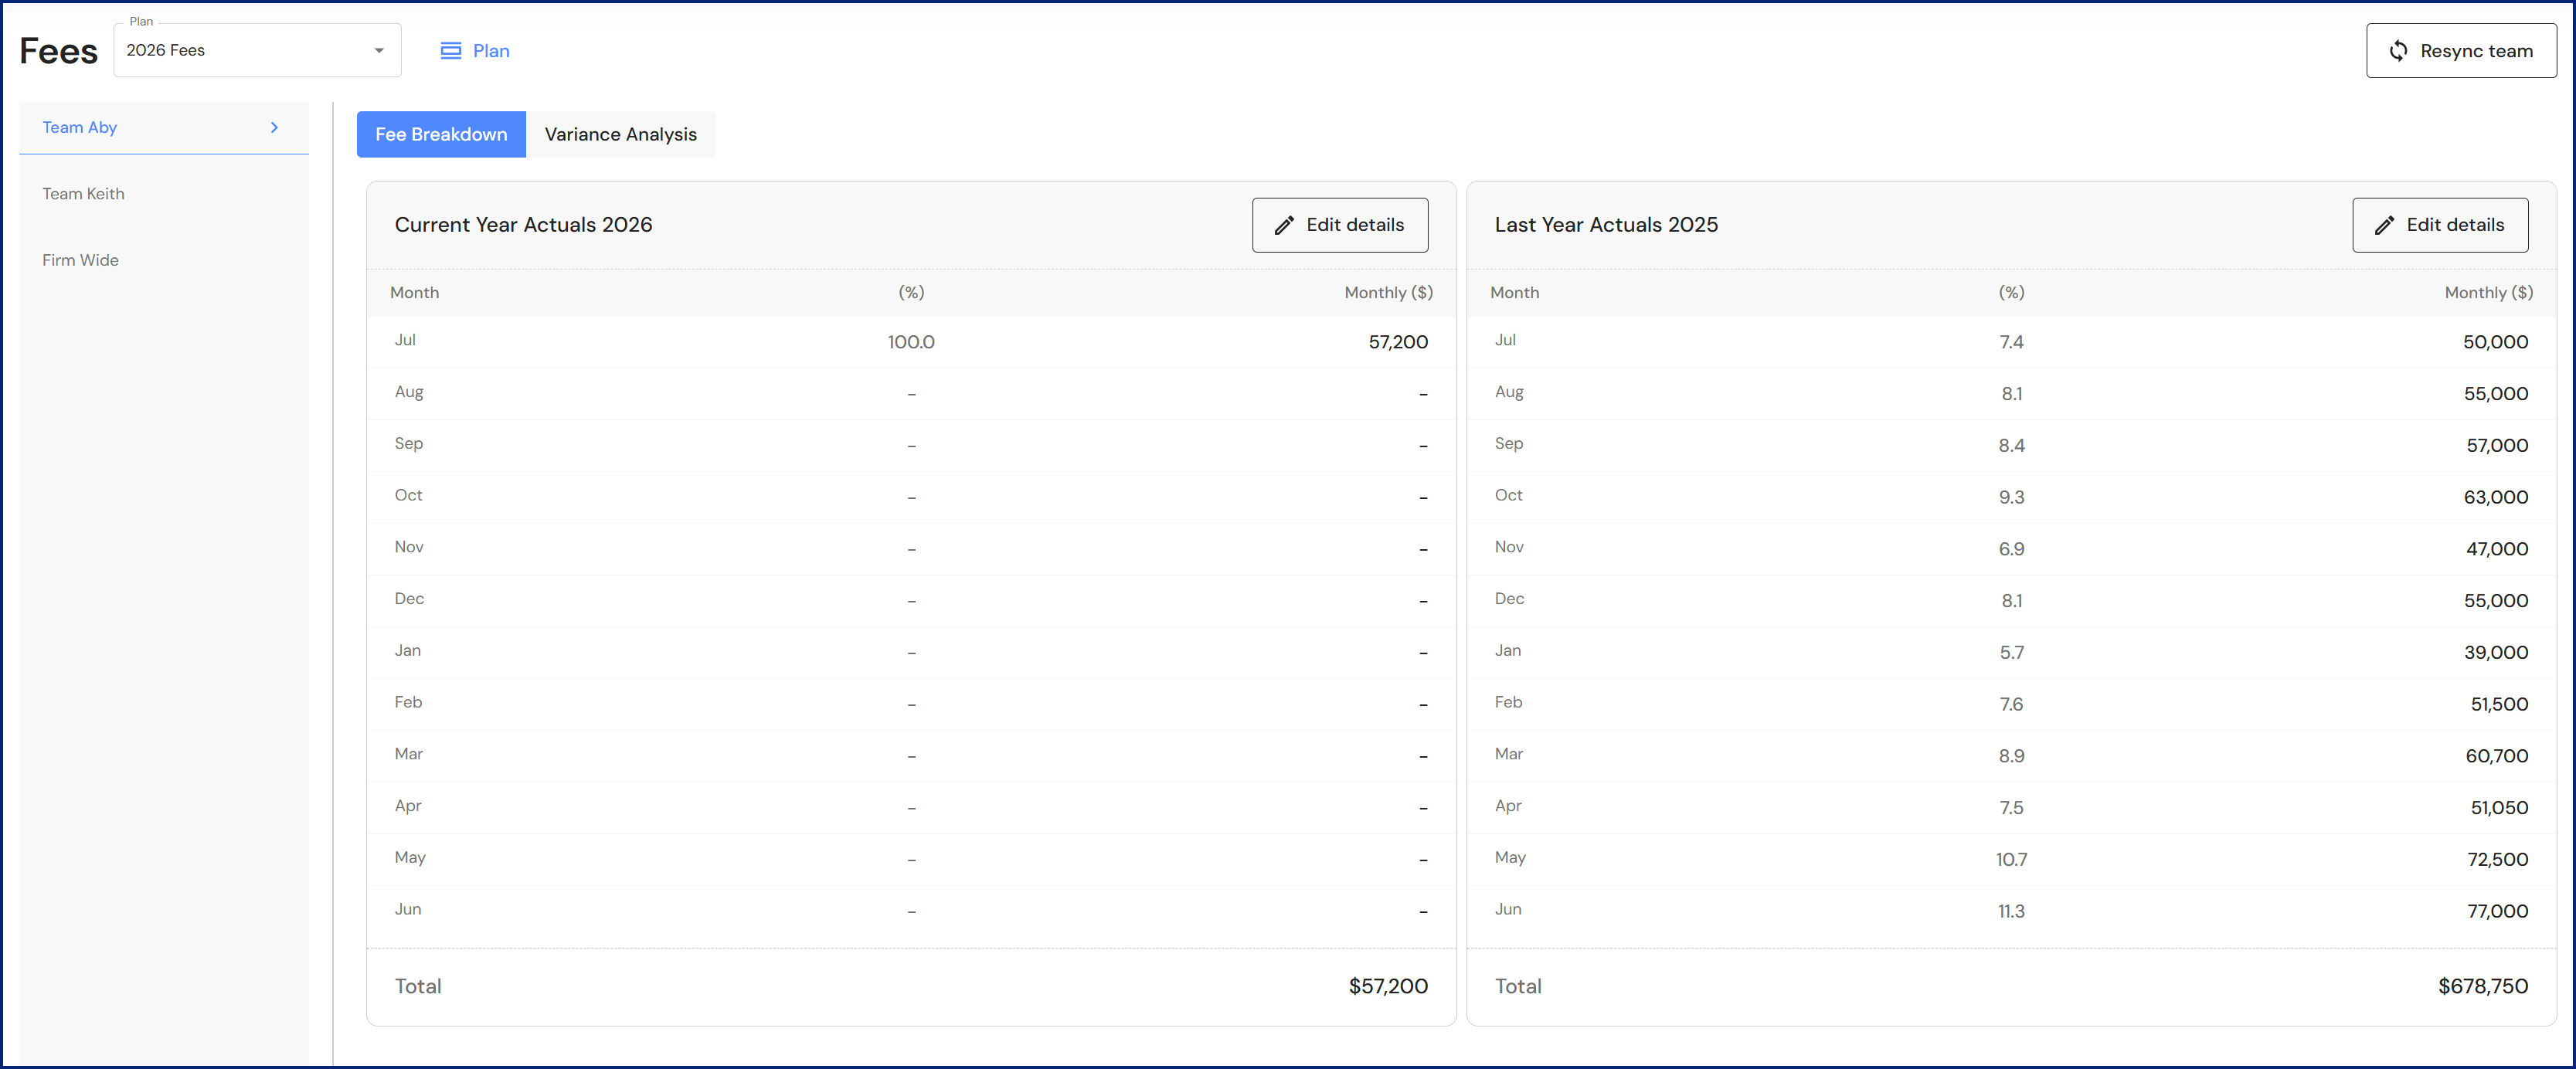Click the Jul row in 2026 actuals

[x=910, y=342]
